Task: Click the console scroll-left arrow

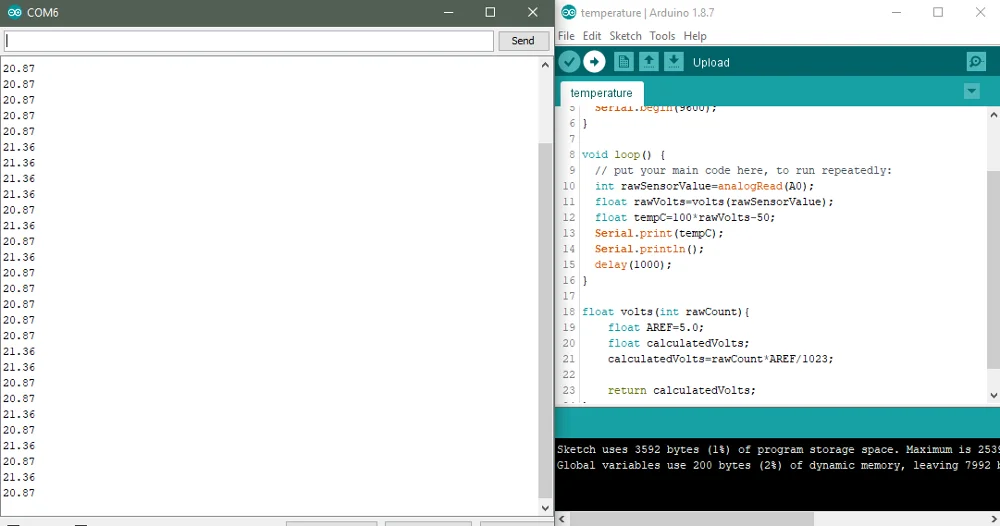Action: click(x=562, y=519)
